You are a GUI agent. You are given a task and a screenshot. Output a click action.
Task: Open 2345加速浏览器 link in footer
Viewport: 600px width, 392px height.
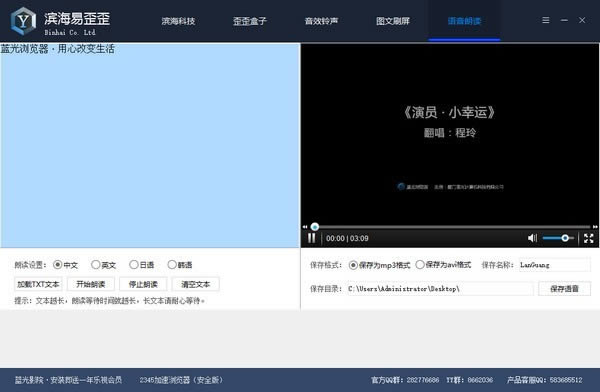pyautogui.click(x=181, y=380)
